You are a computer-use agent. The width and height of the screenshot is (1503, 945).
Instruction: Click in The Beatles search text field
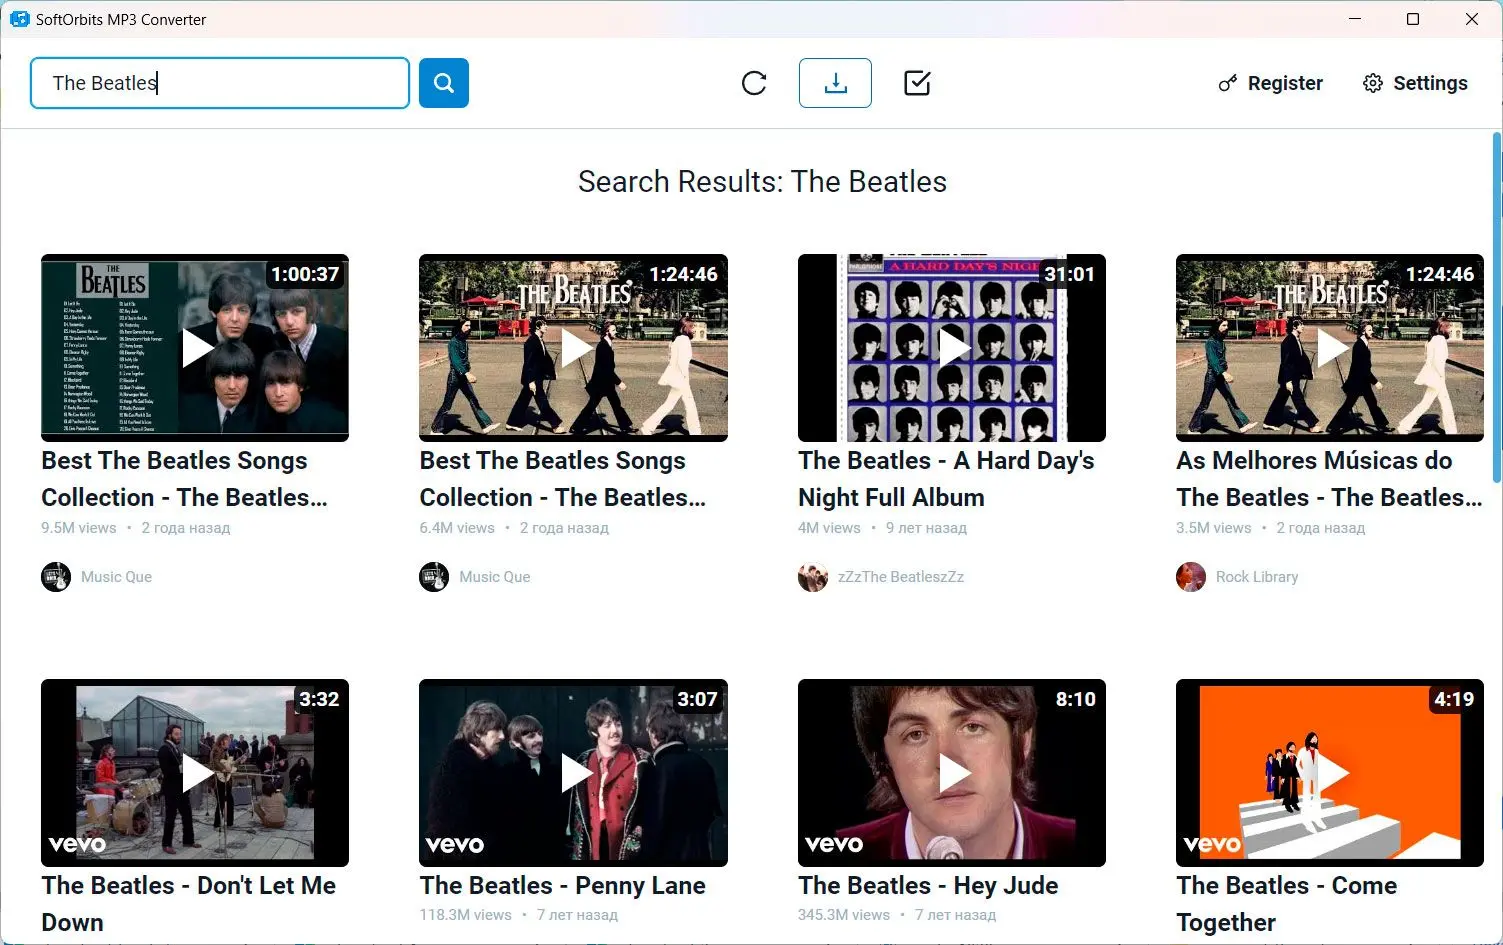point(220,83)
